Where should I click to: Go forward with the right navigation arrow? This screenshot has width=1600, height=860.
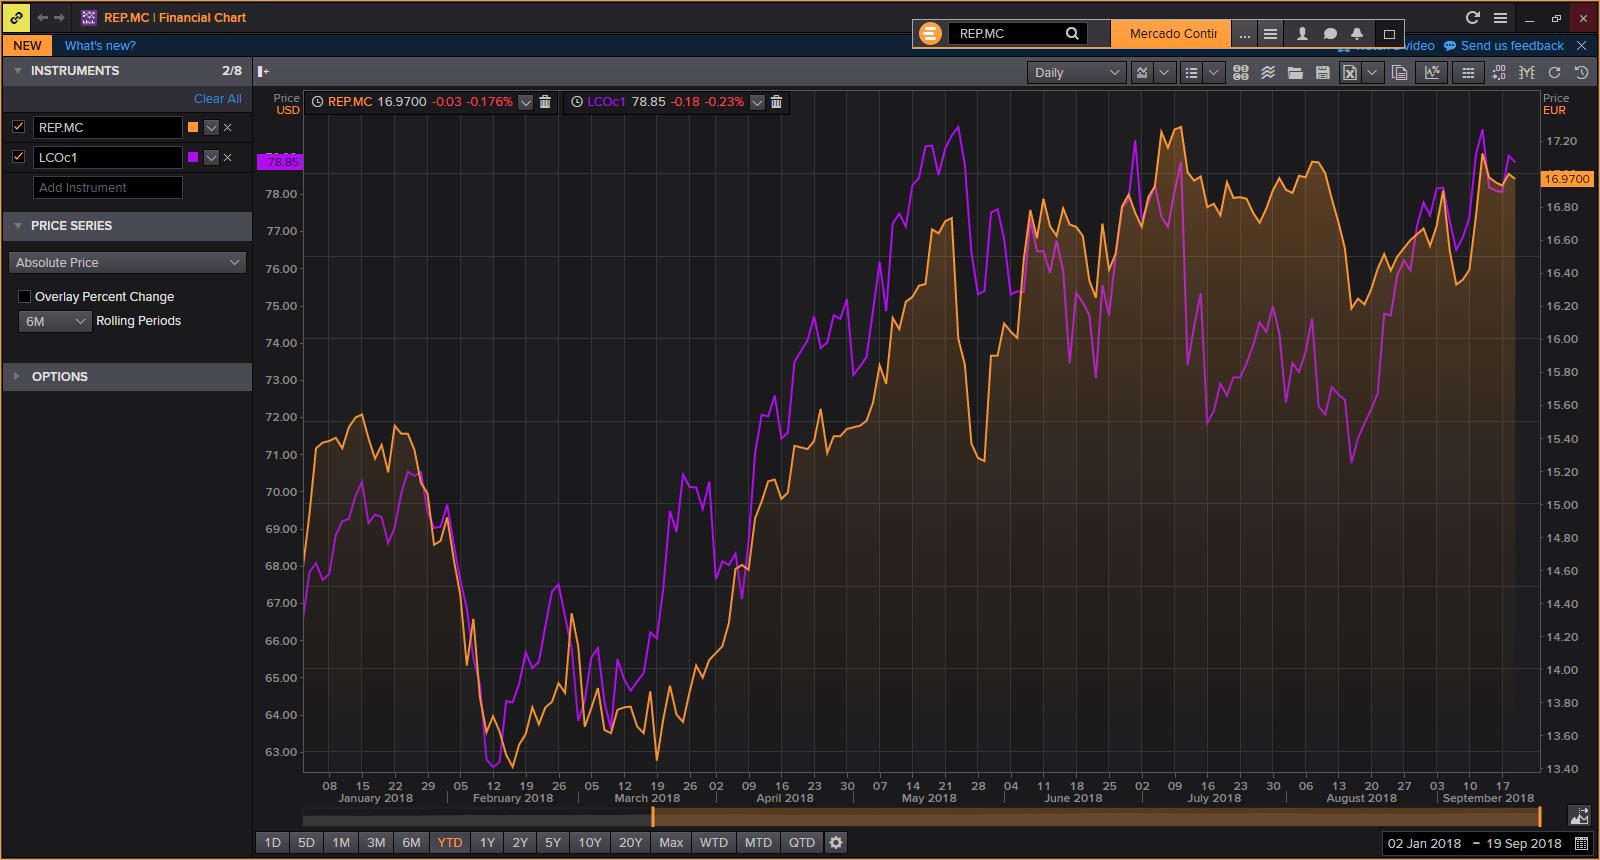coord(60,17)
